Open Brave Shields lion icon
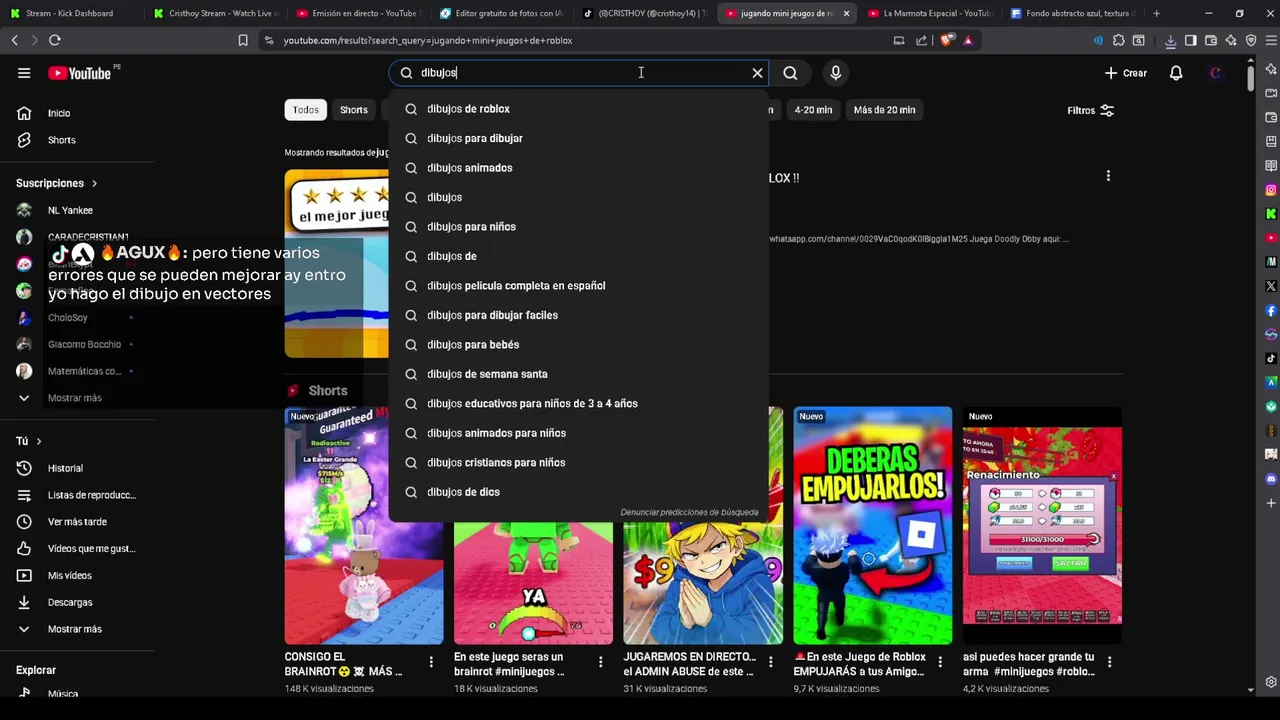This screenshot has height=720, width=1280. (947, 40)
